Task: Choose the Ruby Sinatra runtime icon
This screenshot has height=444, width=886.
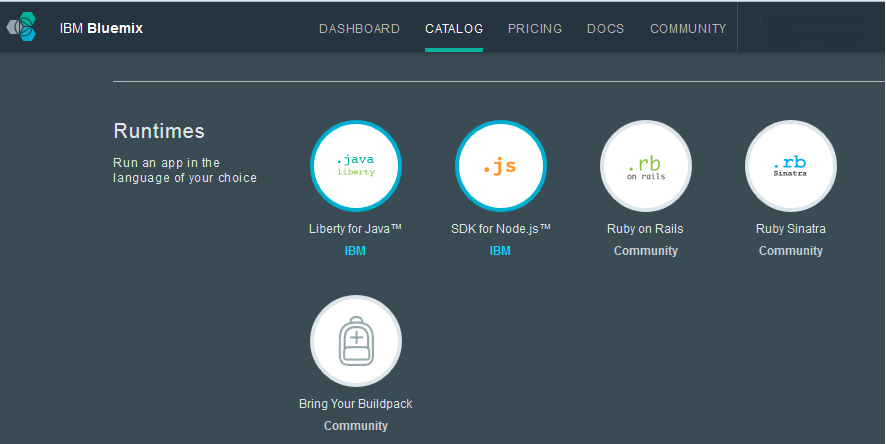Action: click(x=791, y=166)
